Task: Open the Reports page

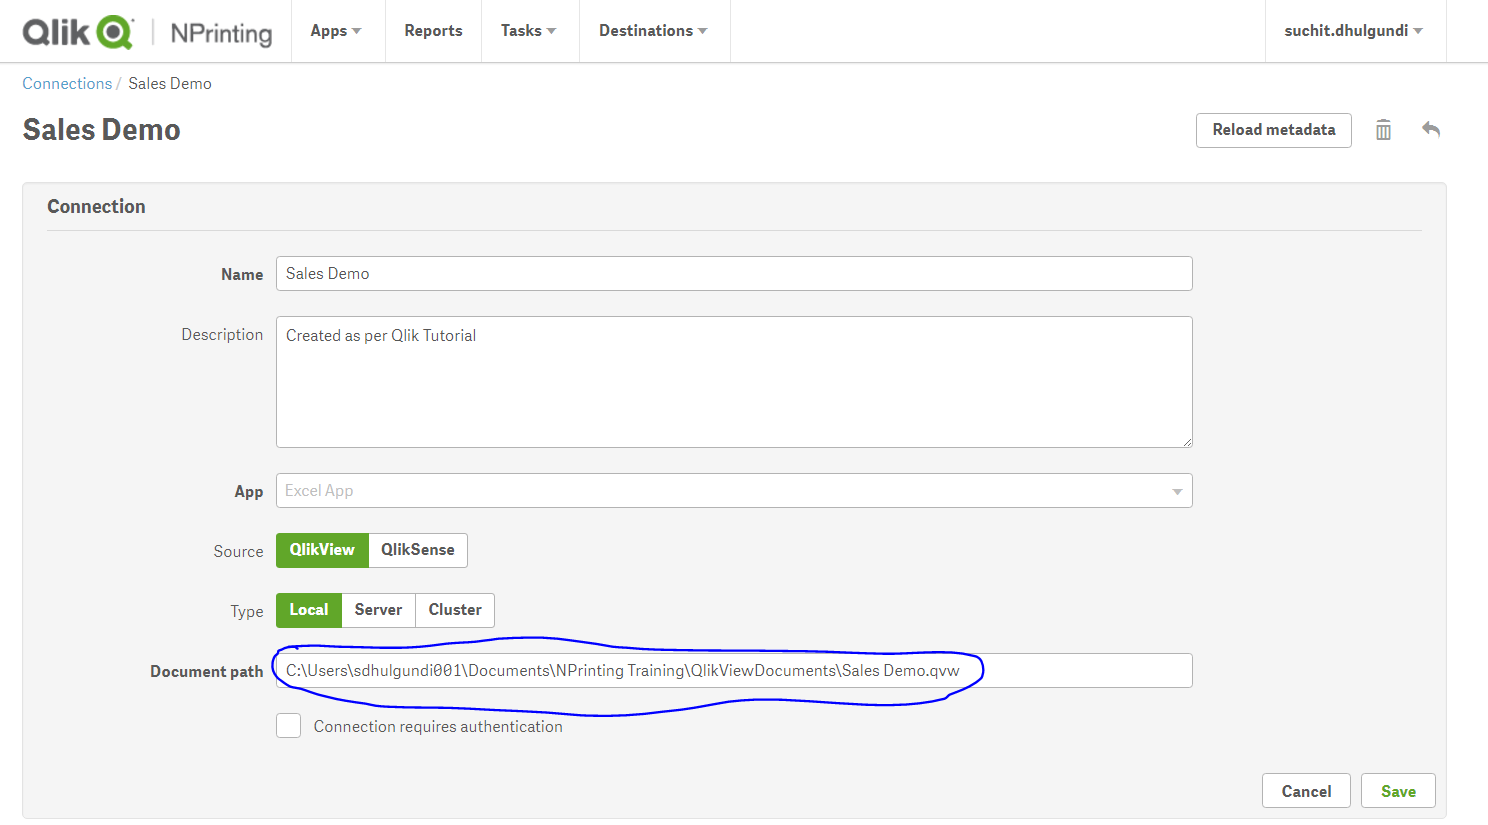Action: [433, 31]
